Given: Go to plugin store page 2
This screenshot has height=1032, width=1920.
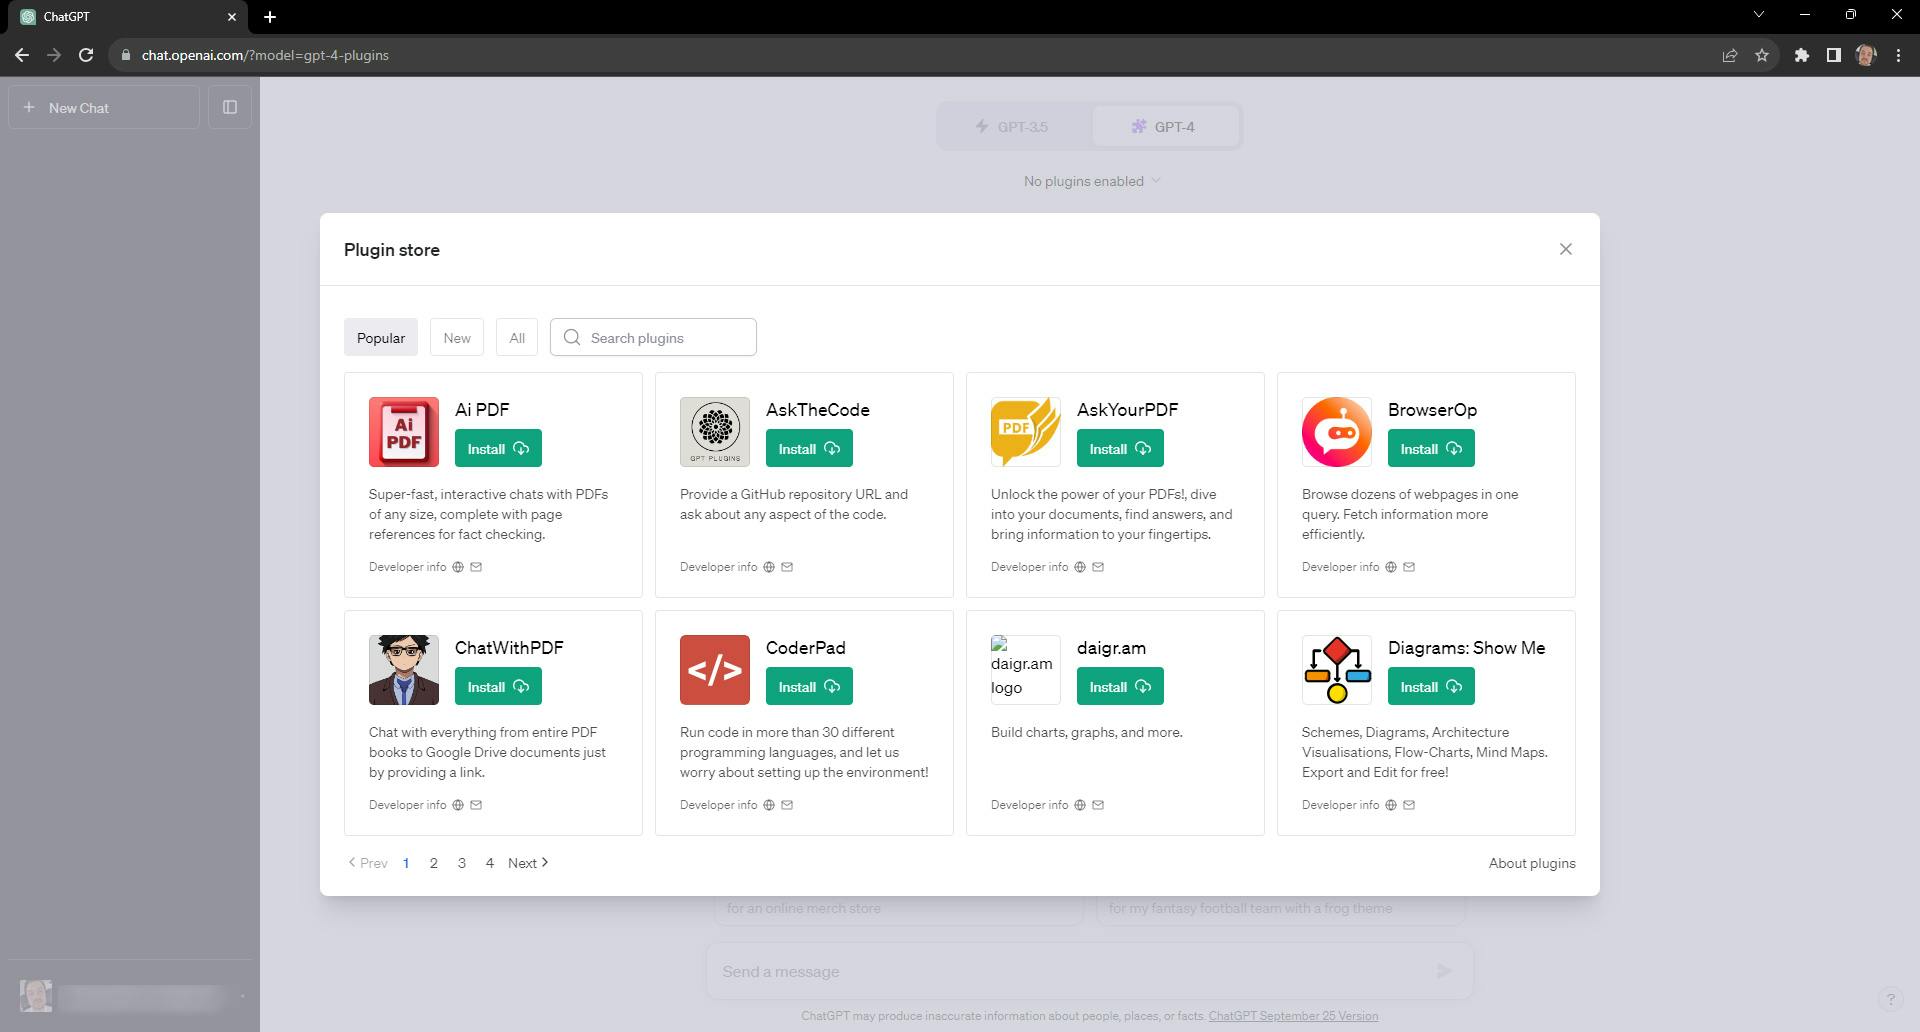Looking at the screenshot, I should 434,863.
